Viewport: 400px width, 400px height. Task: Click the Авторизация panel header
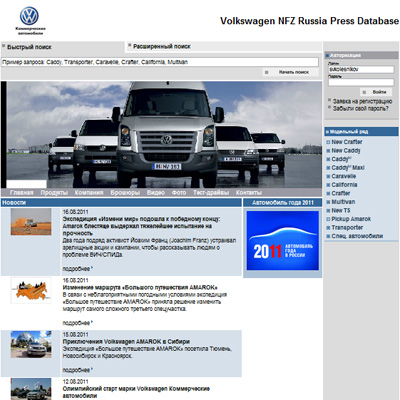[x=361, y=55]
